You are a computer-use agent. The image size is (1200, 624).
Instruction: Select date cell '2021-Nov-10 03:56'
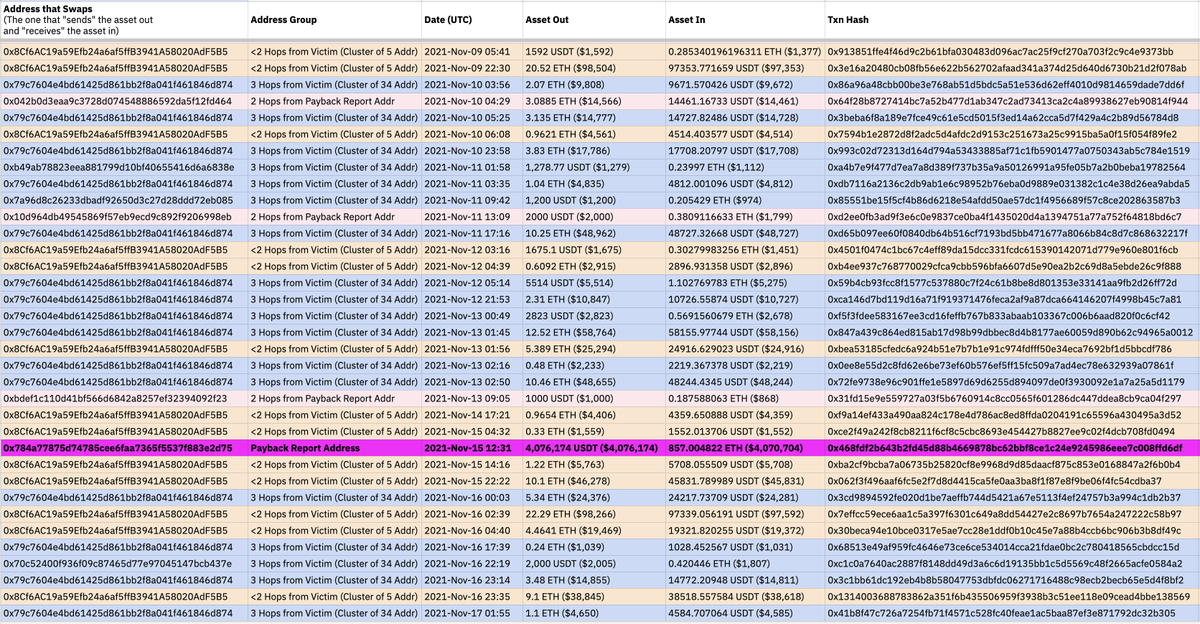tap(471, 84)
